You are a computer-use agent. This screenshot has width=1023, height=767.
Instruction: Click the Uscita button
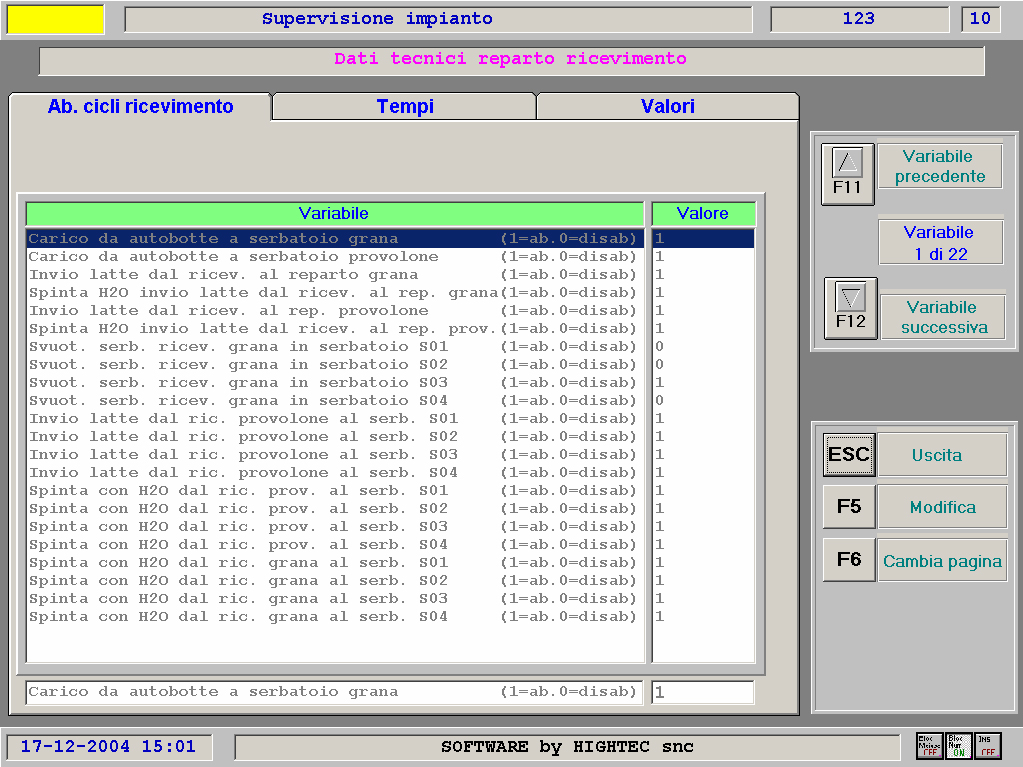click(942, 455)
